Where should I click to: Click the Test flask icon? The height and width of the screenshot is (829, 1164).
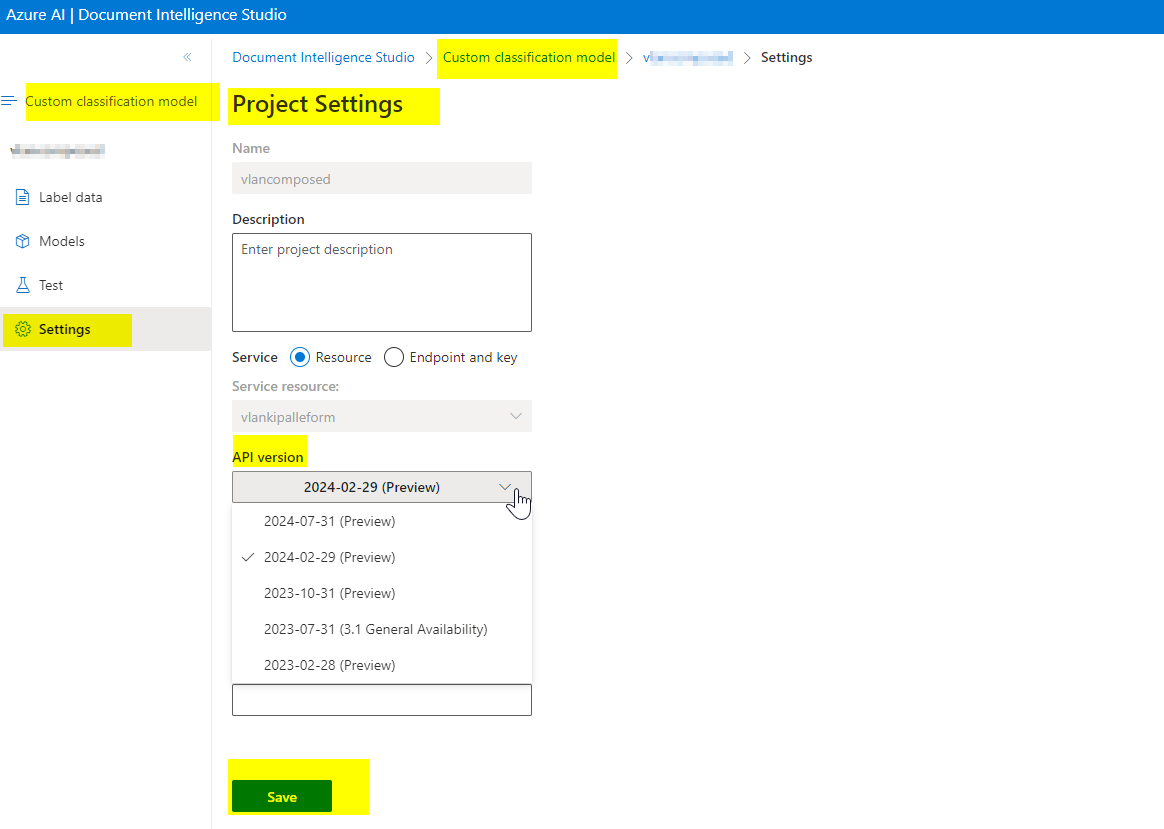coord(22,285)
